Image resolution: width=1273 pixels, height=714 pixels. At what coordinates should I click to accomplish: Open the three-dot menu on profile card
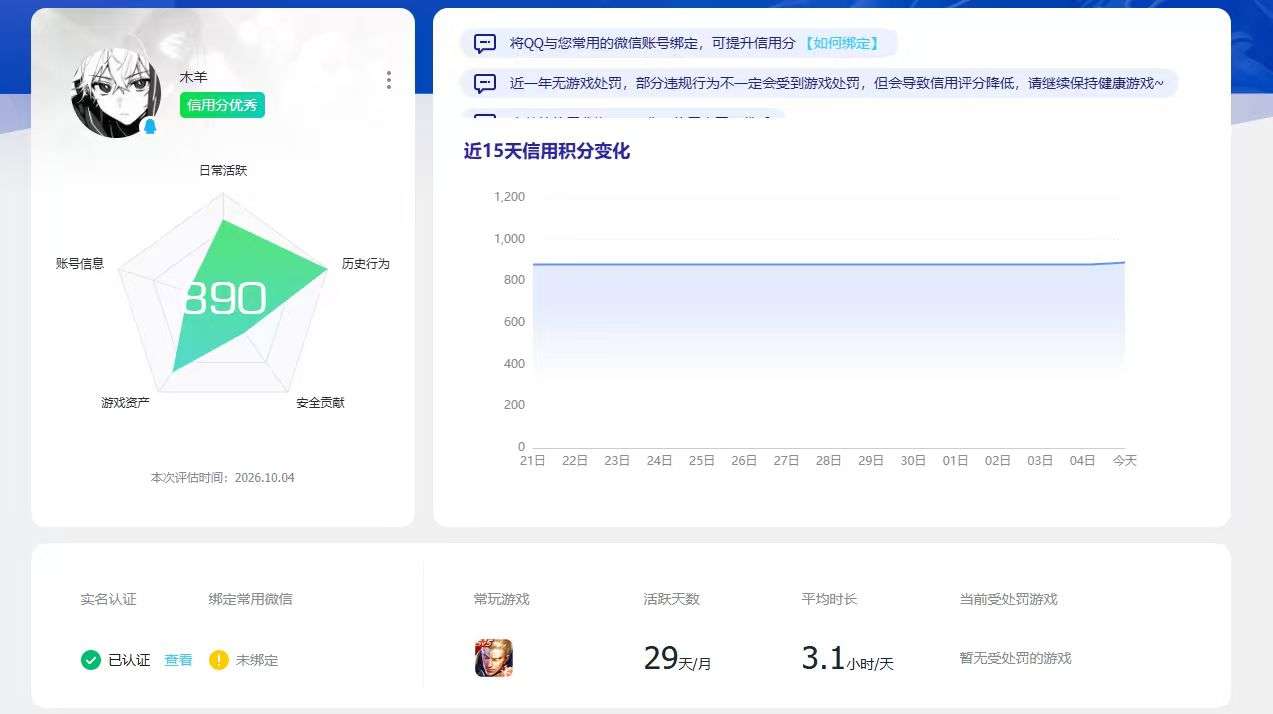(x=389, y=80)
